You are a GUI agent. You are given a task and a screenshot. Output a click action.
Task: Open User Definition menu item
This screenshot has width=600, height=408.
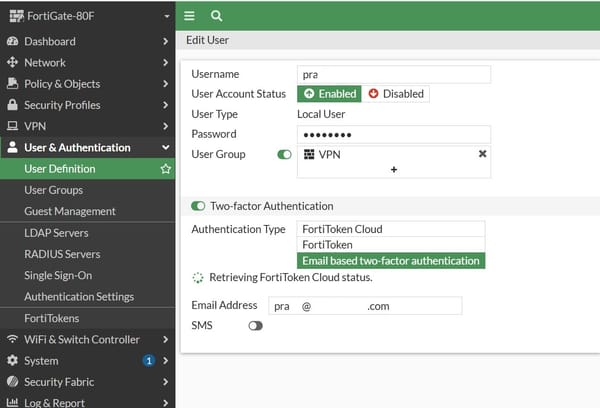coord(88,169)
